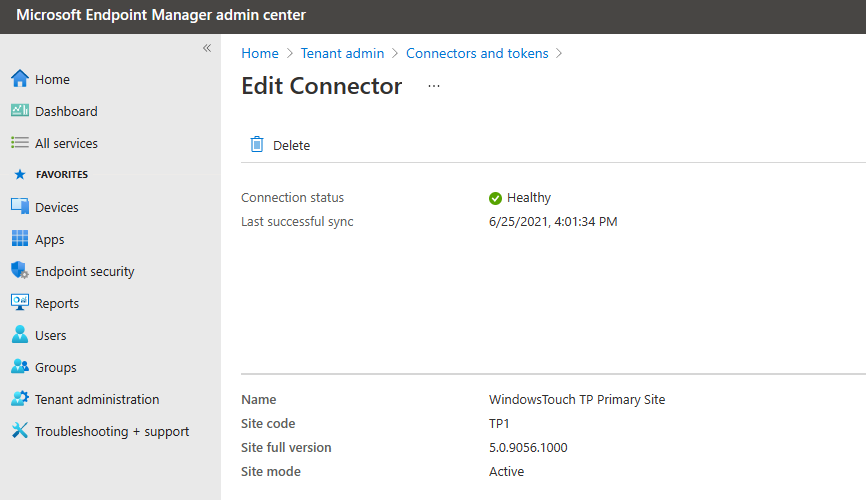The image size is (866, 500).
Task: Click the Delete button label
Action: [292, 145]
